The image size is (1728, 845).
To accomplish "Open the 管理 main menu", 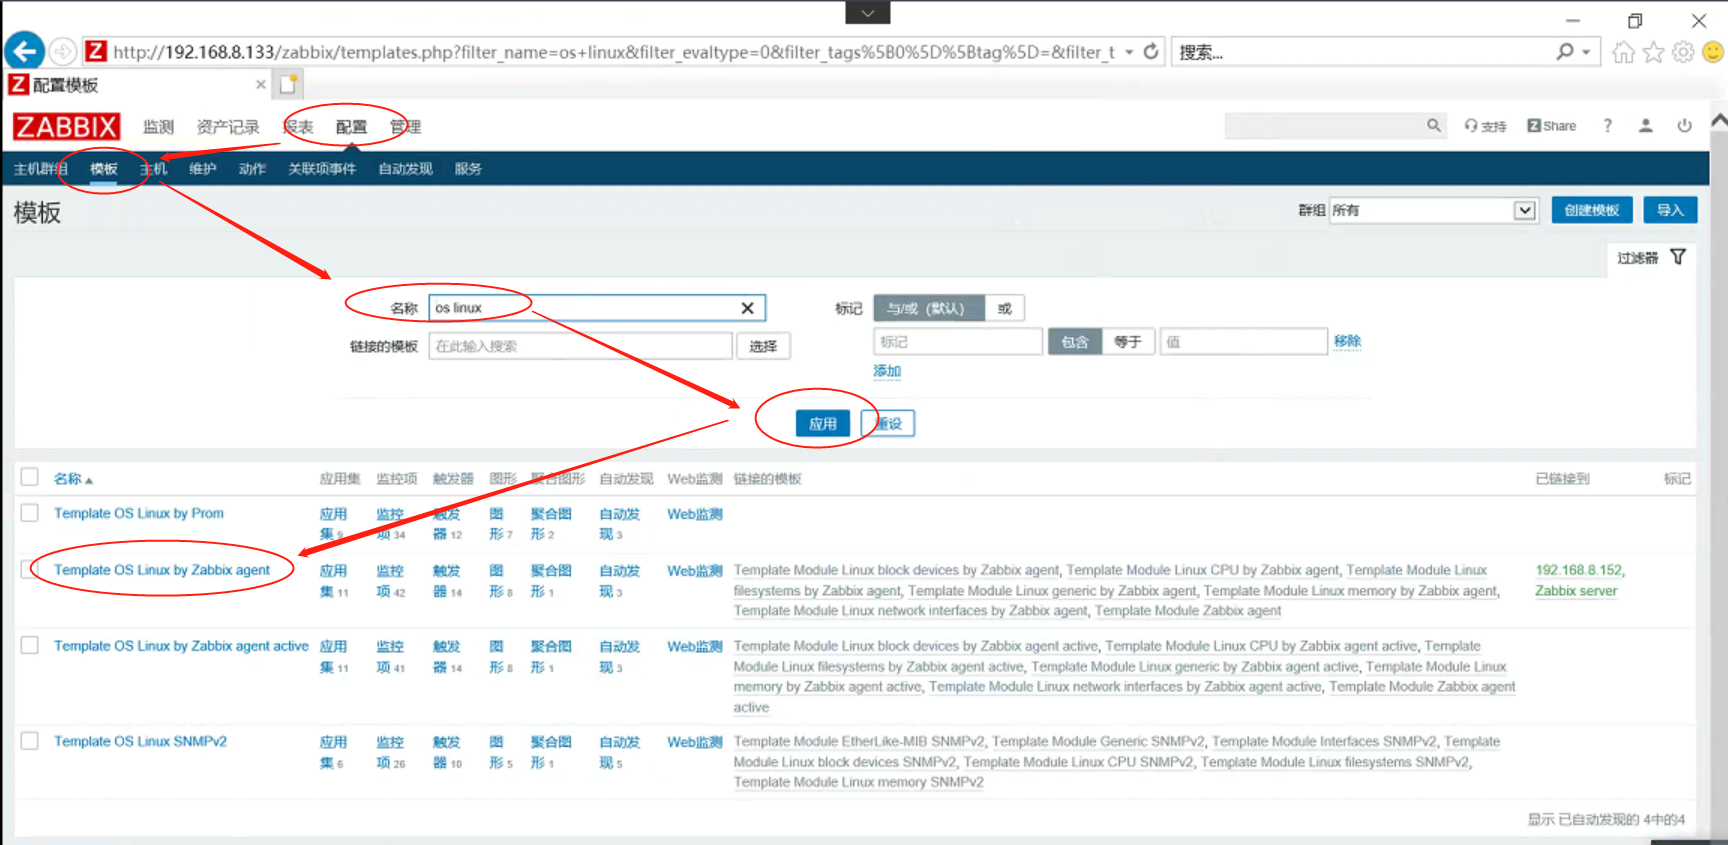I will tap(405, 127).
